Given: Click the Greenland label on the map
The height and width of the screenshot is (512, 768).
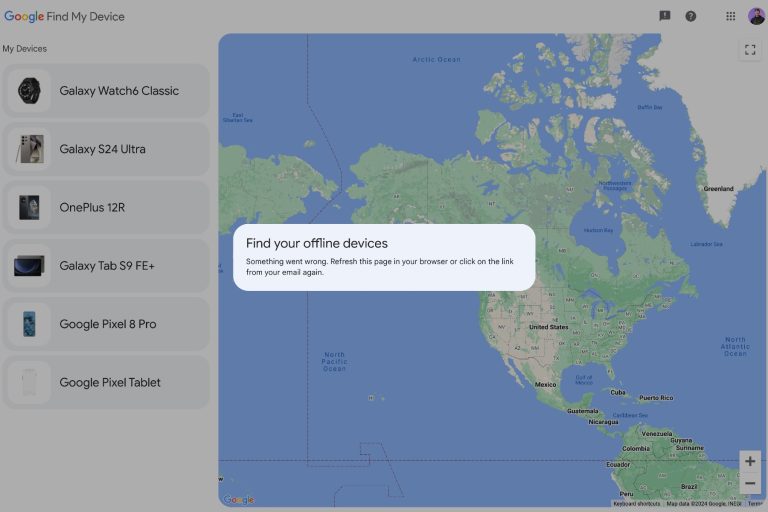Looking at the screenshot, I should 718,188.
